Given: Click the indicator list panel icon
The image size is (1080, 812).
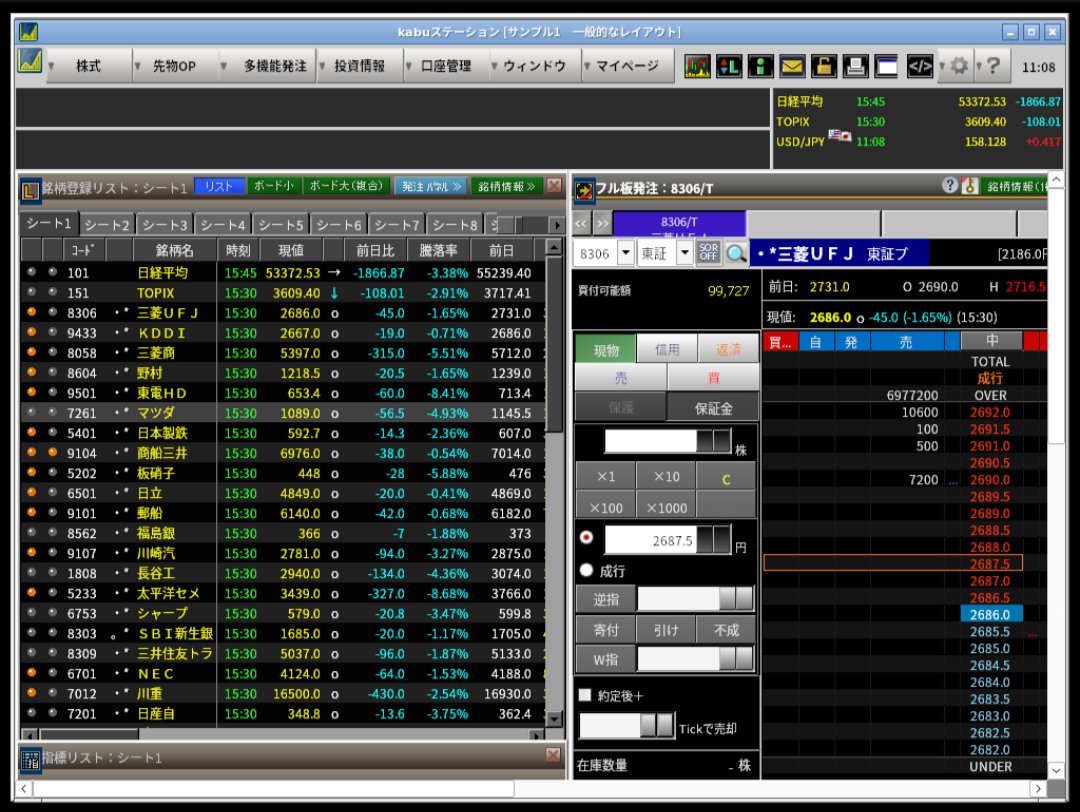Looking at the screenshot, I should [30, 760].
